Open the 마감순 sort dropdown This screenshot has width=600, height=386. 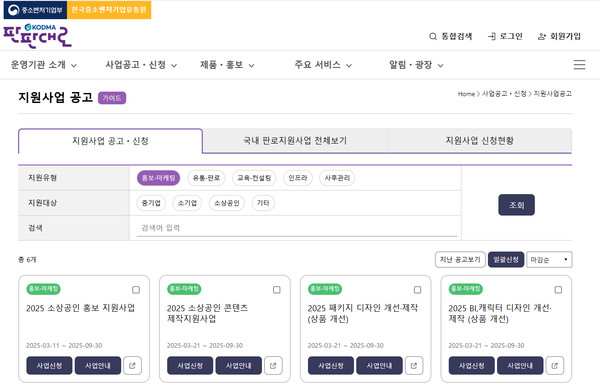coord(549,259)
